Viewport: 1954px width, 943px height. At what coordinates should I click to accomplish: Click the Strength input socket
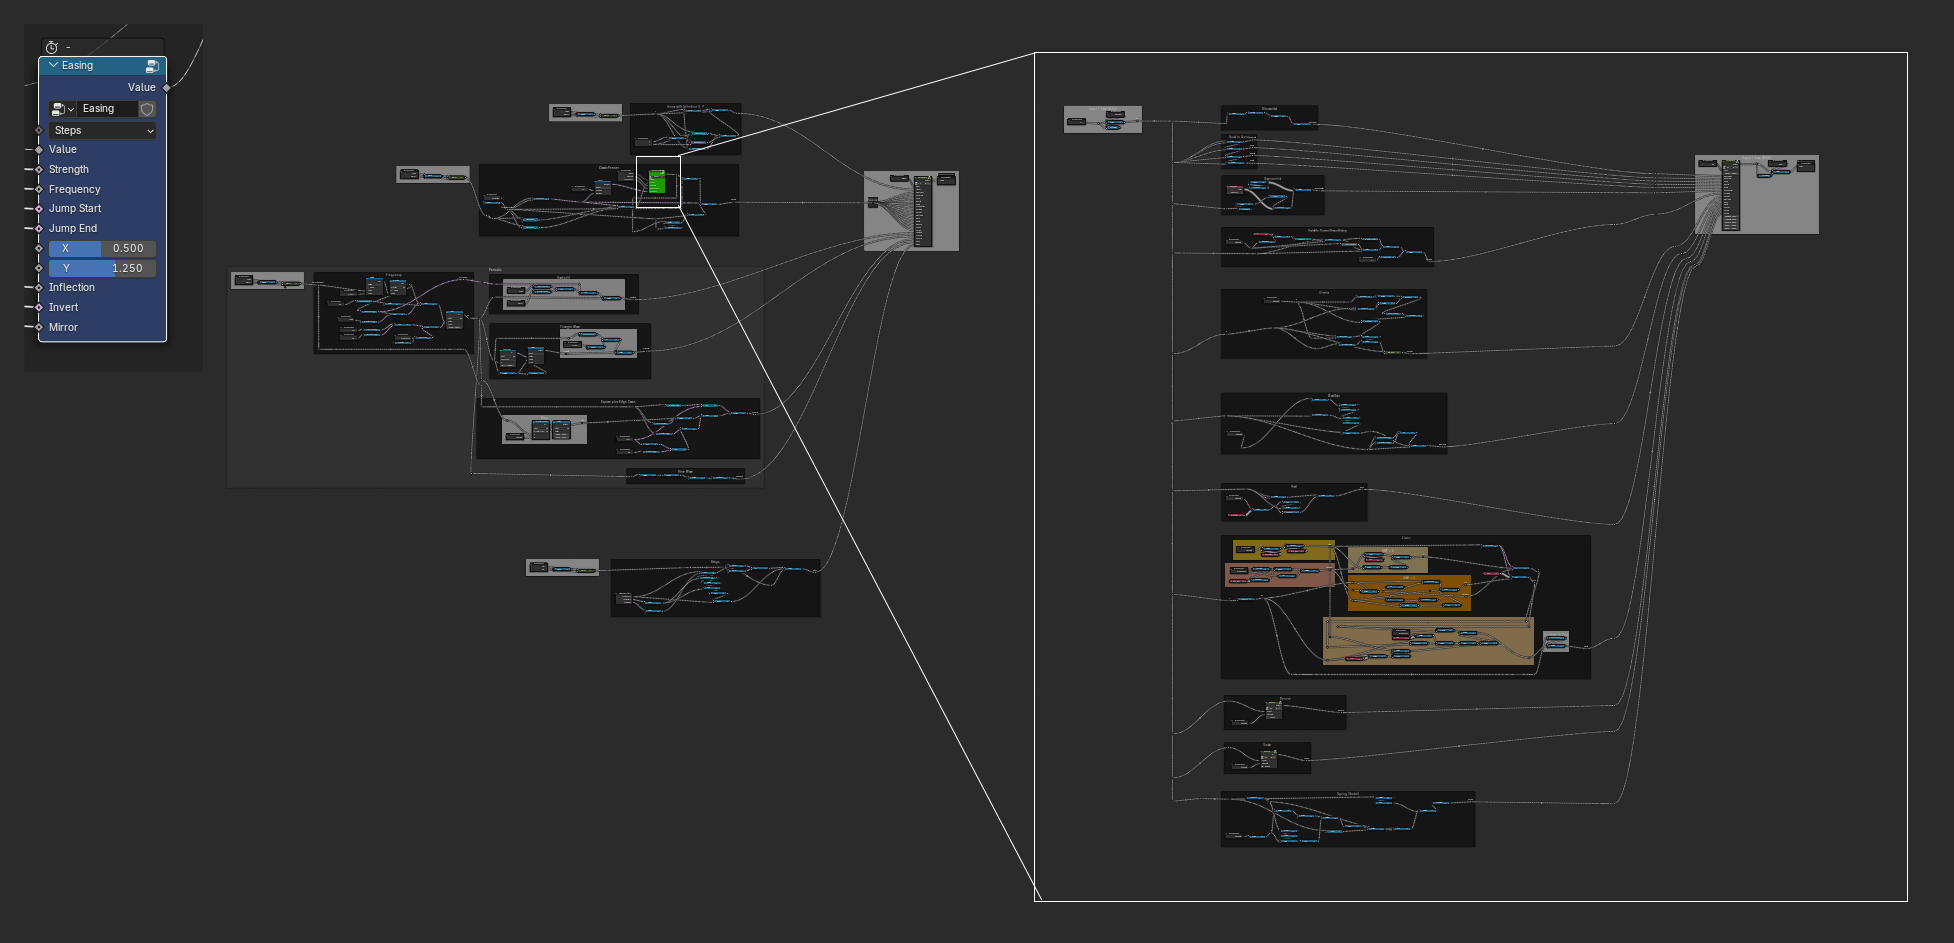39,170
